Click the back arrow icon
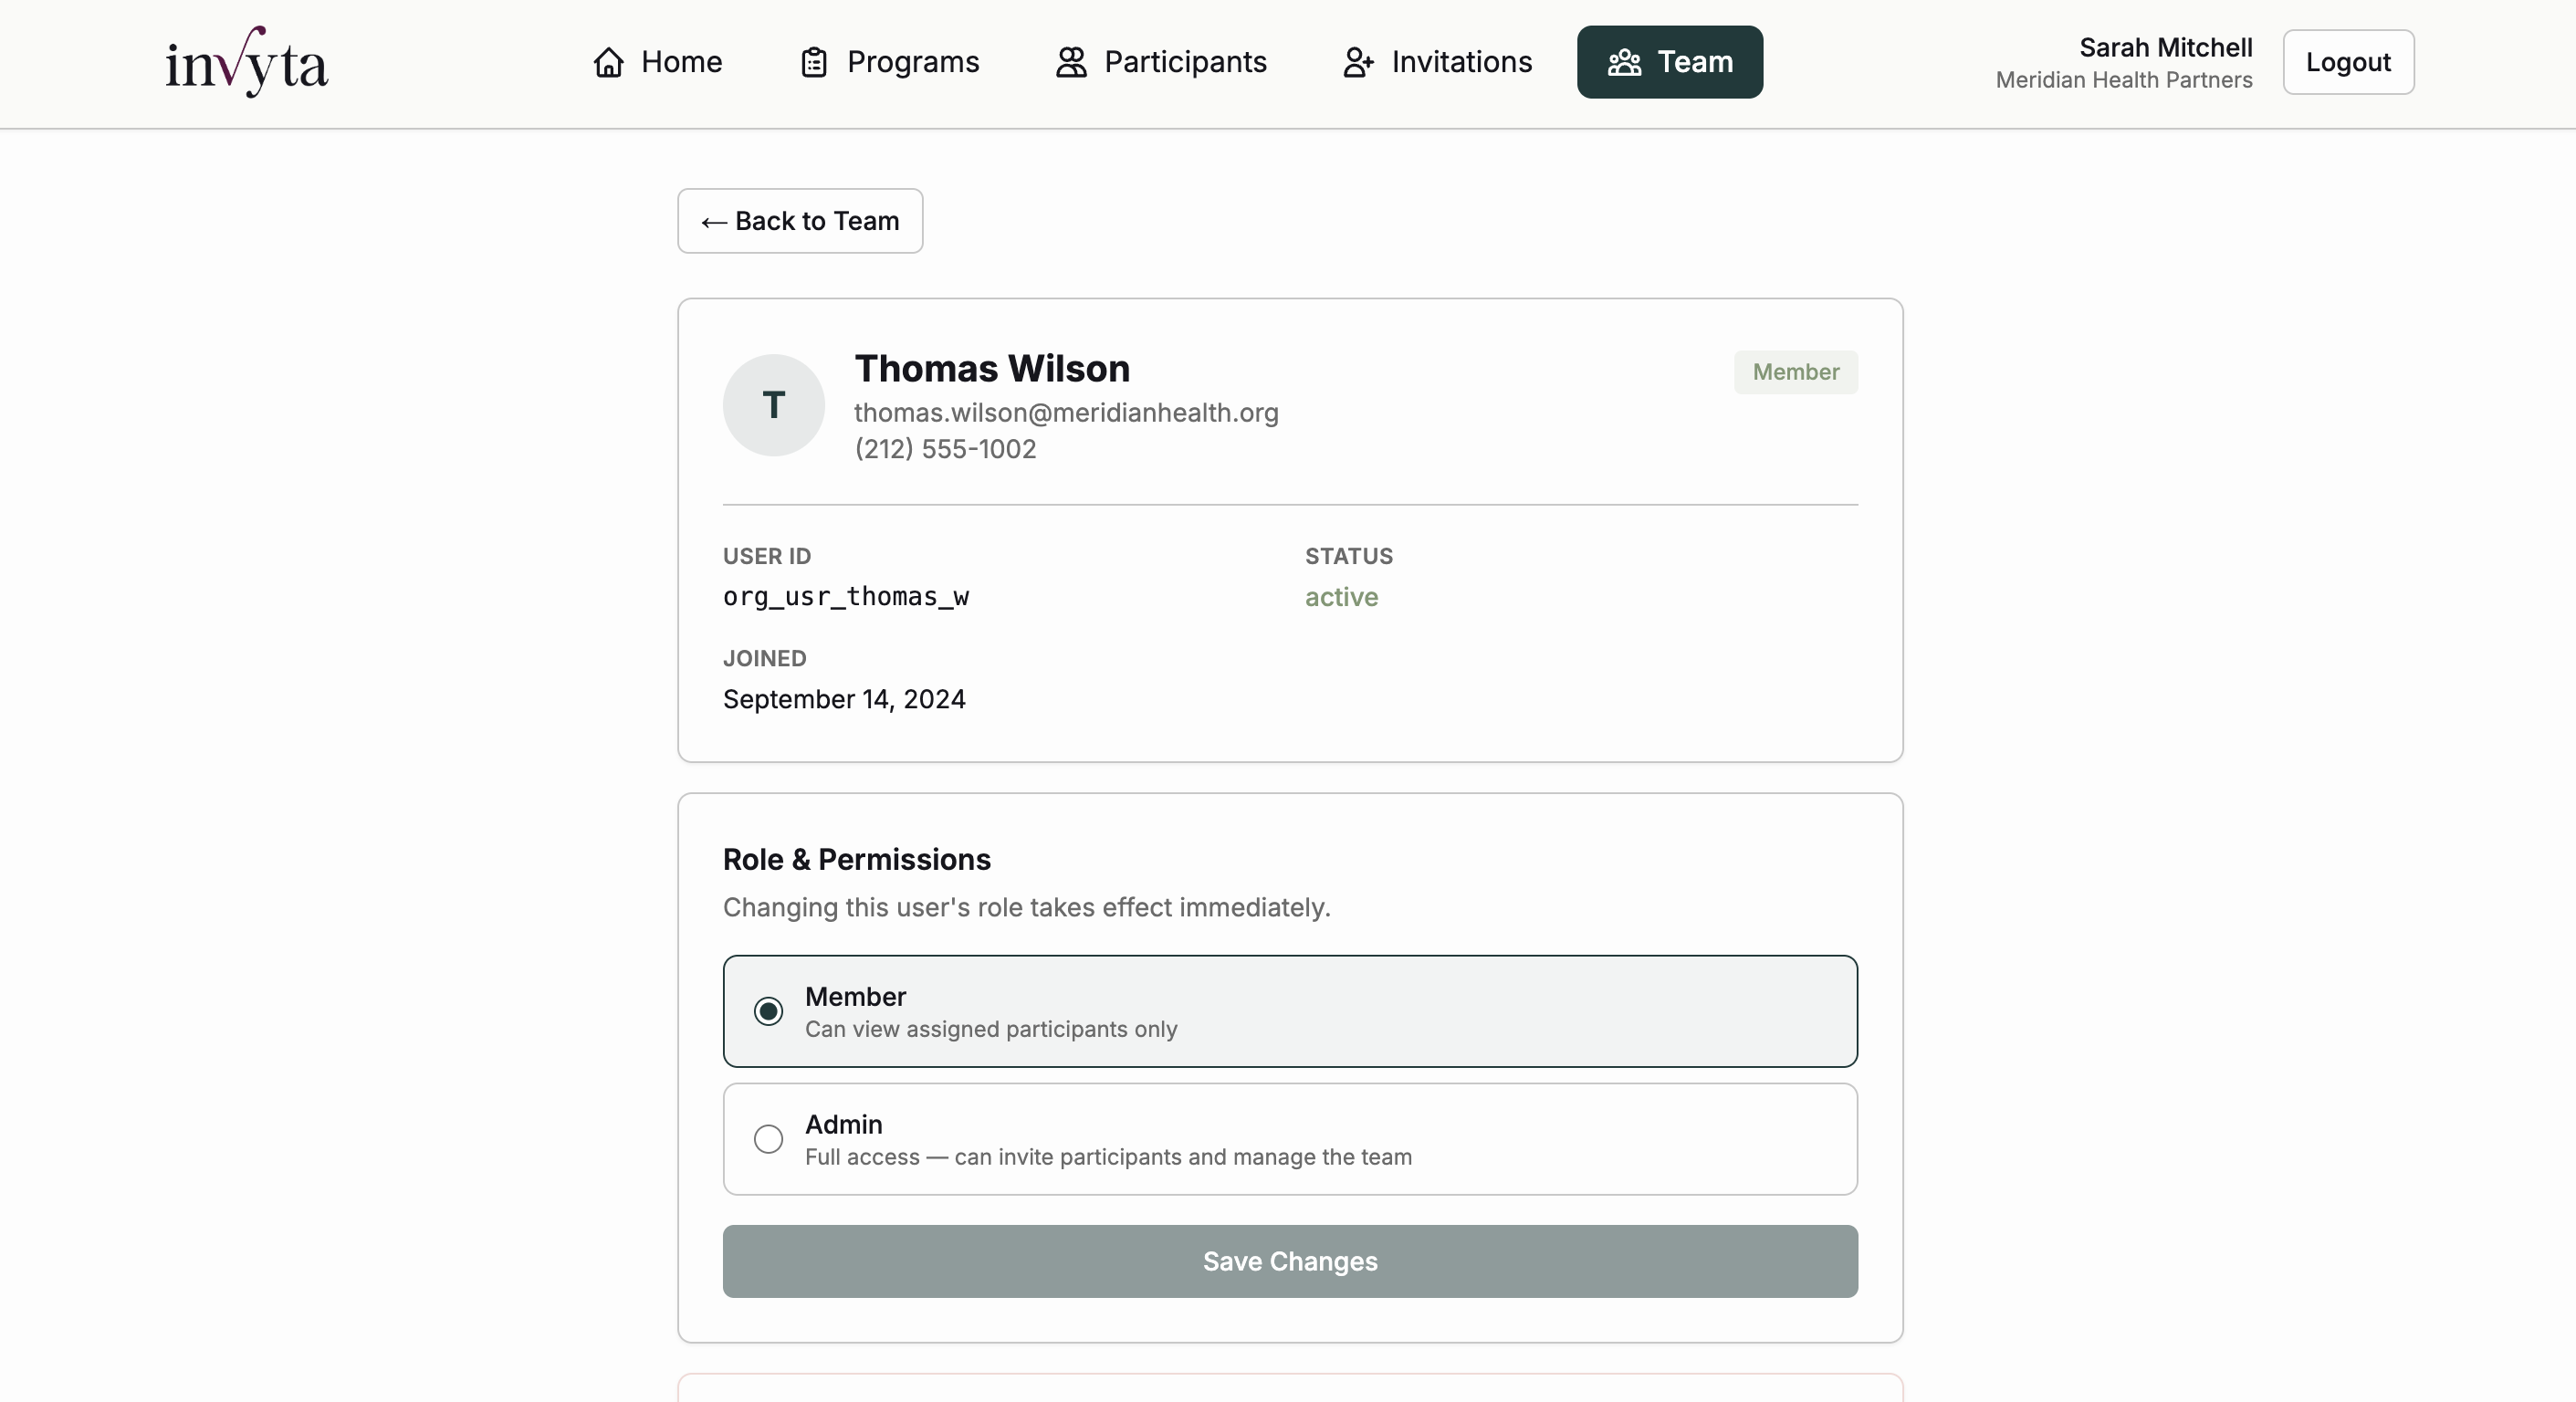The width and height of the screenshot is (2576, 1402). coord(713,222)
